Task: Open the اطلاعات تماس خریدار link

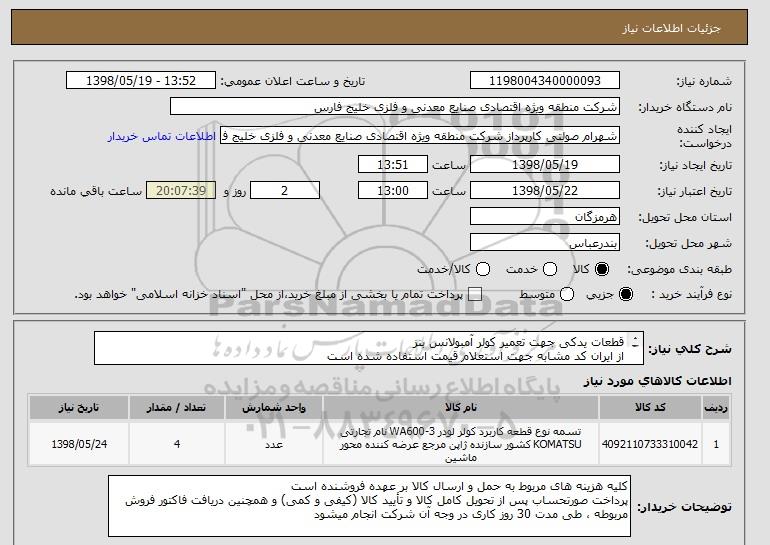Action: [x=162, y=136]
